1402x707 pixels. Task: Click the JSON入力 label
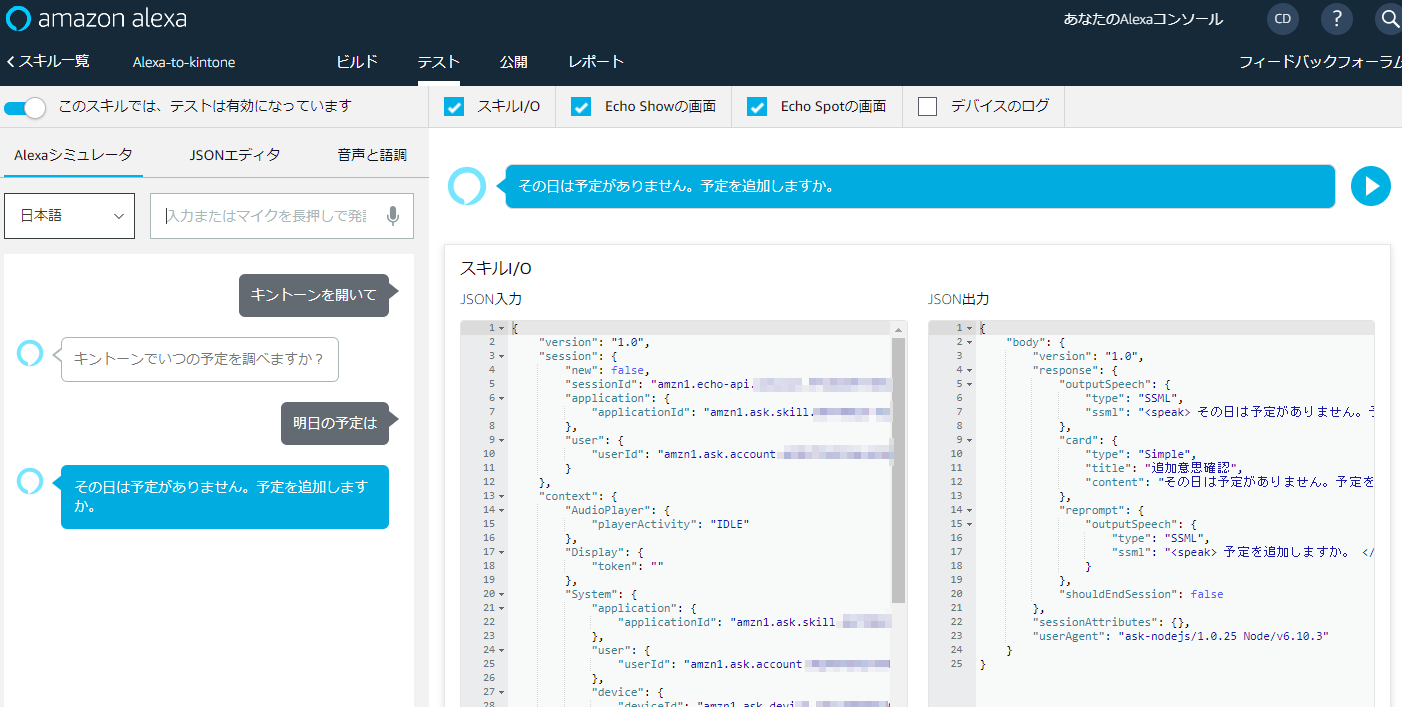coord(491,299)
